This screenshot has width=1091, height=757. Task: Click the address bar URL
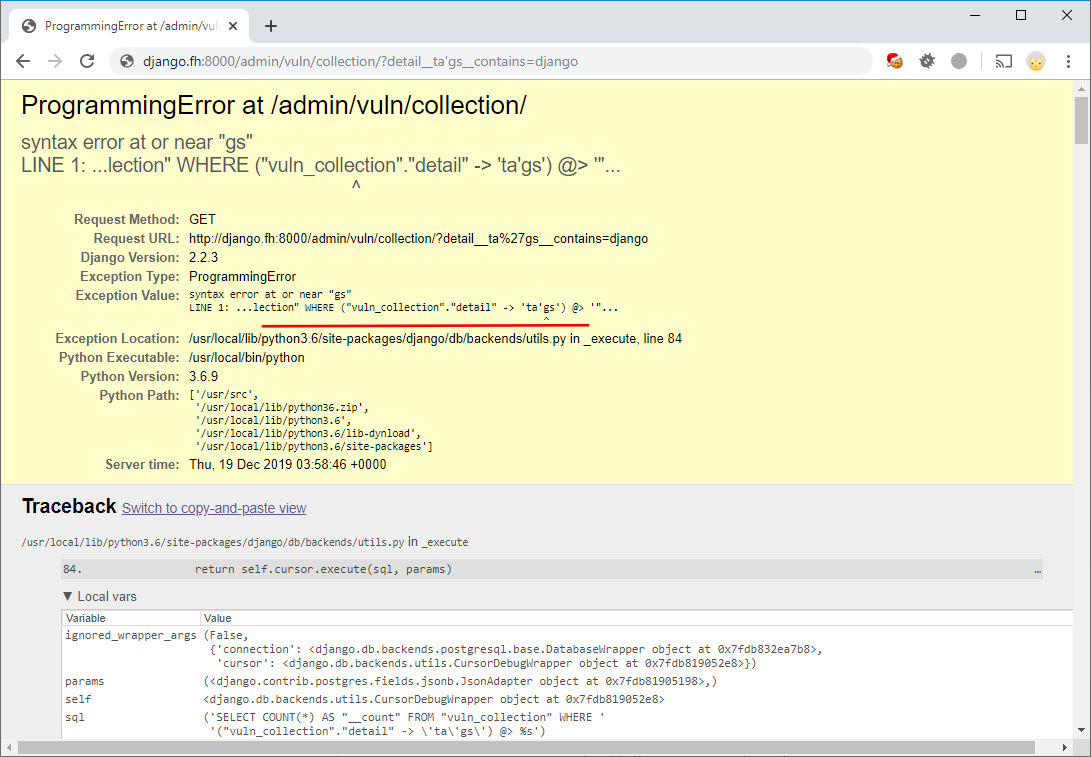[360, 61]
